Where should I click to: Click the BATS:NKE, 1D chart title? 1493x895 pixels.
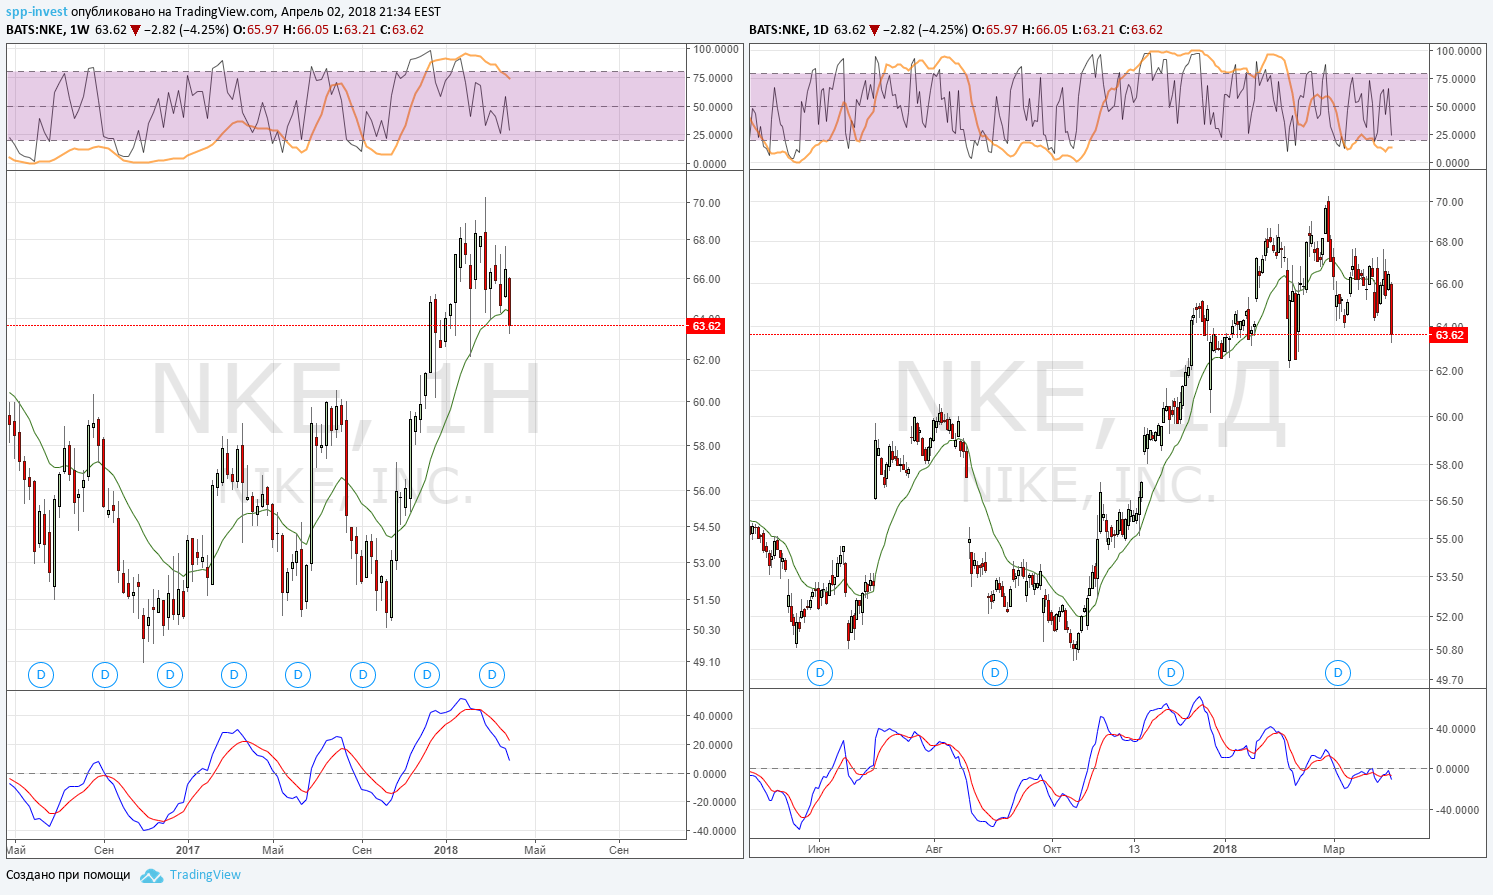(x=789, y=30)
